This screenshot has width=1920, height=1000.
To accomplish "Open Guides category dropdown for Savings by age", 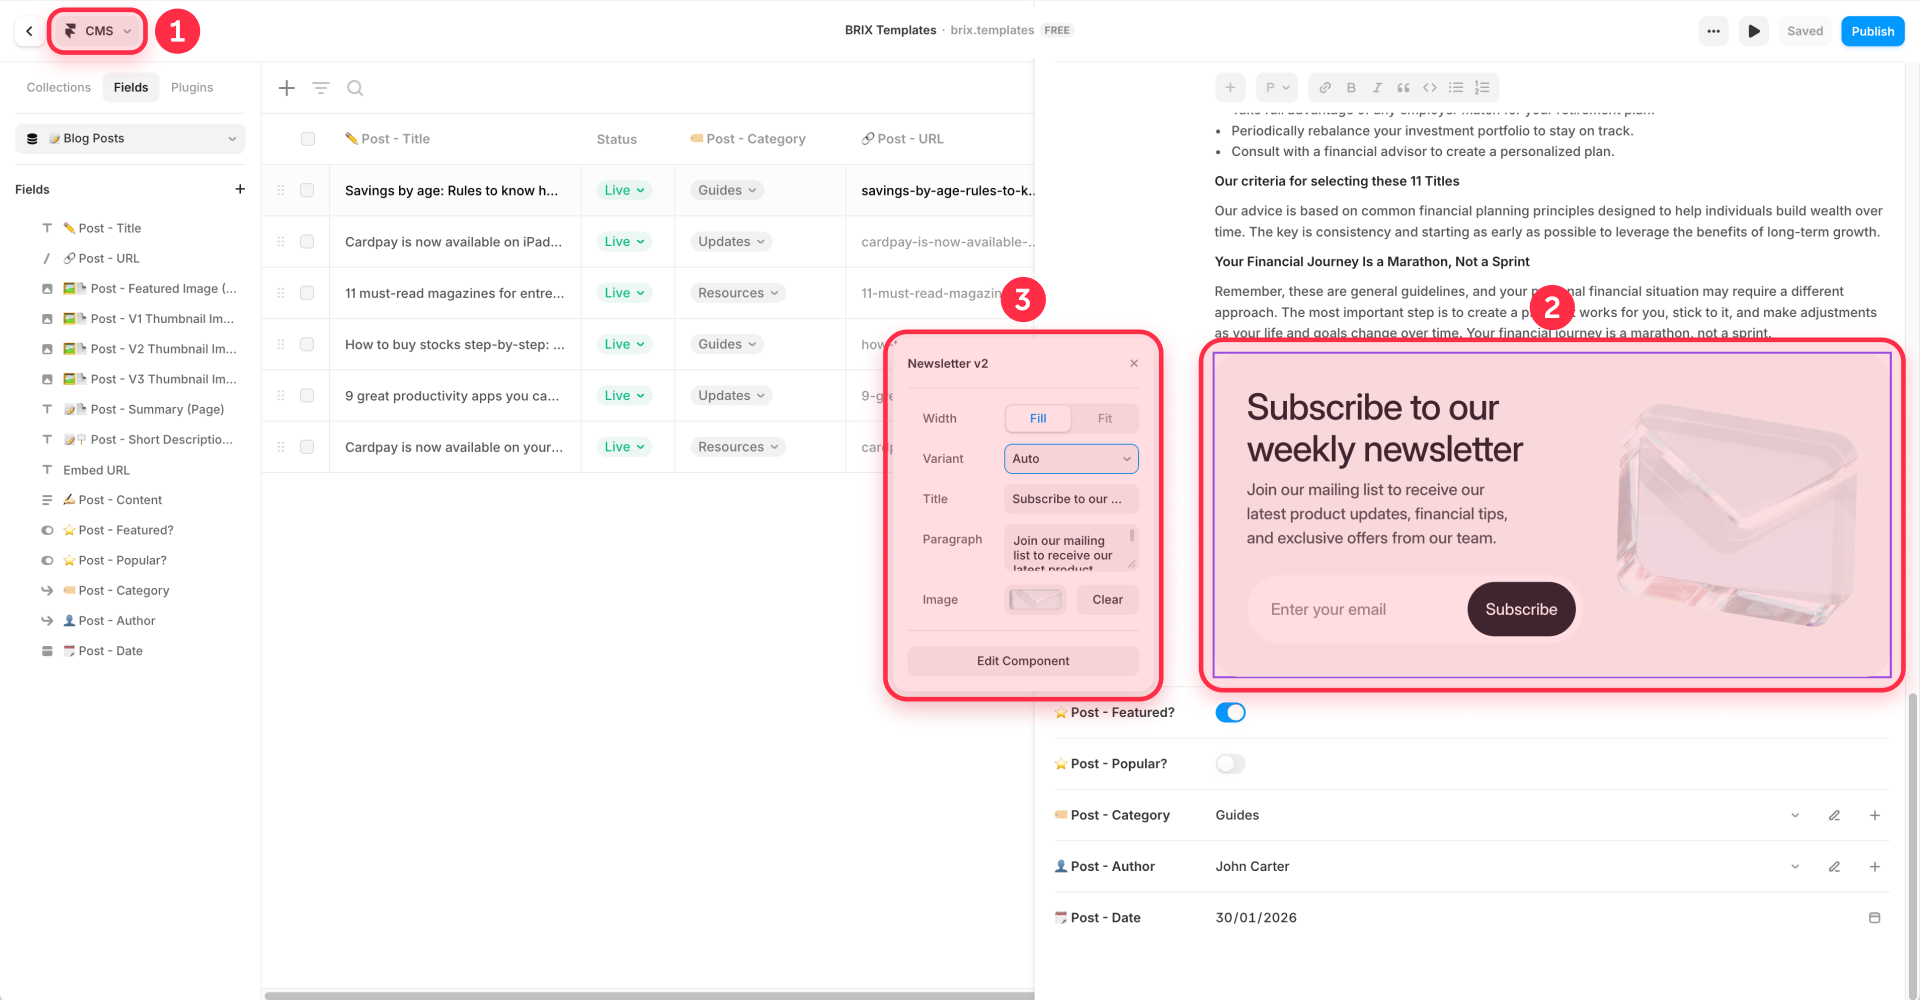I will click(727, 190).
